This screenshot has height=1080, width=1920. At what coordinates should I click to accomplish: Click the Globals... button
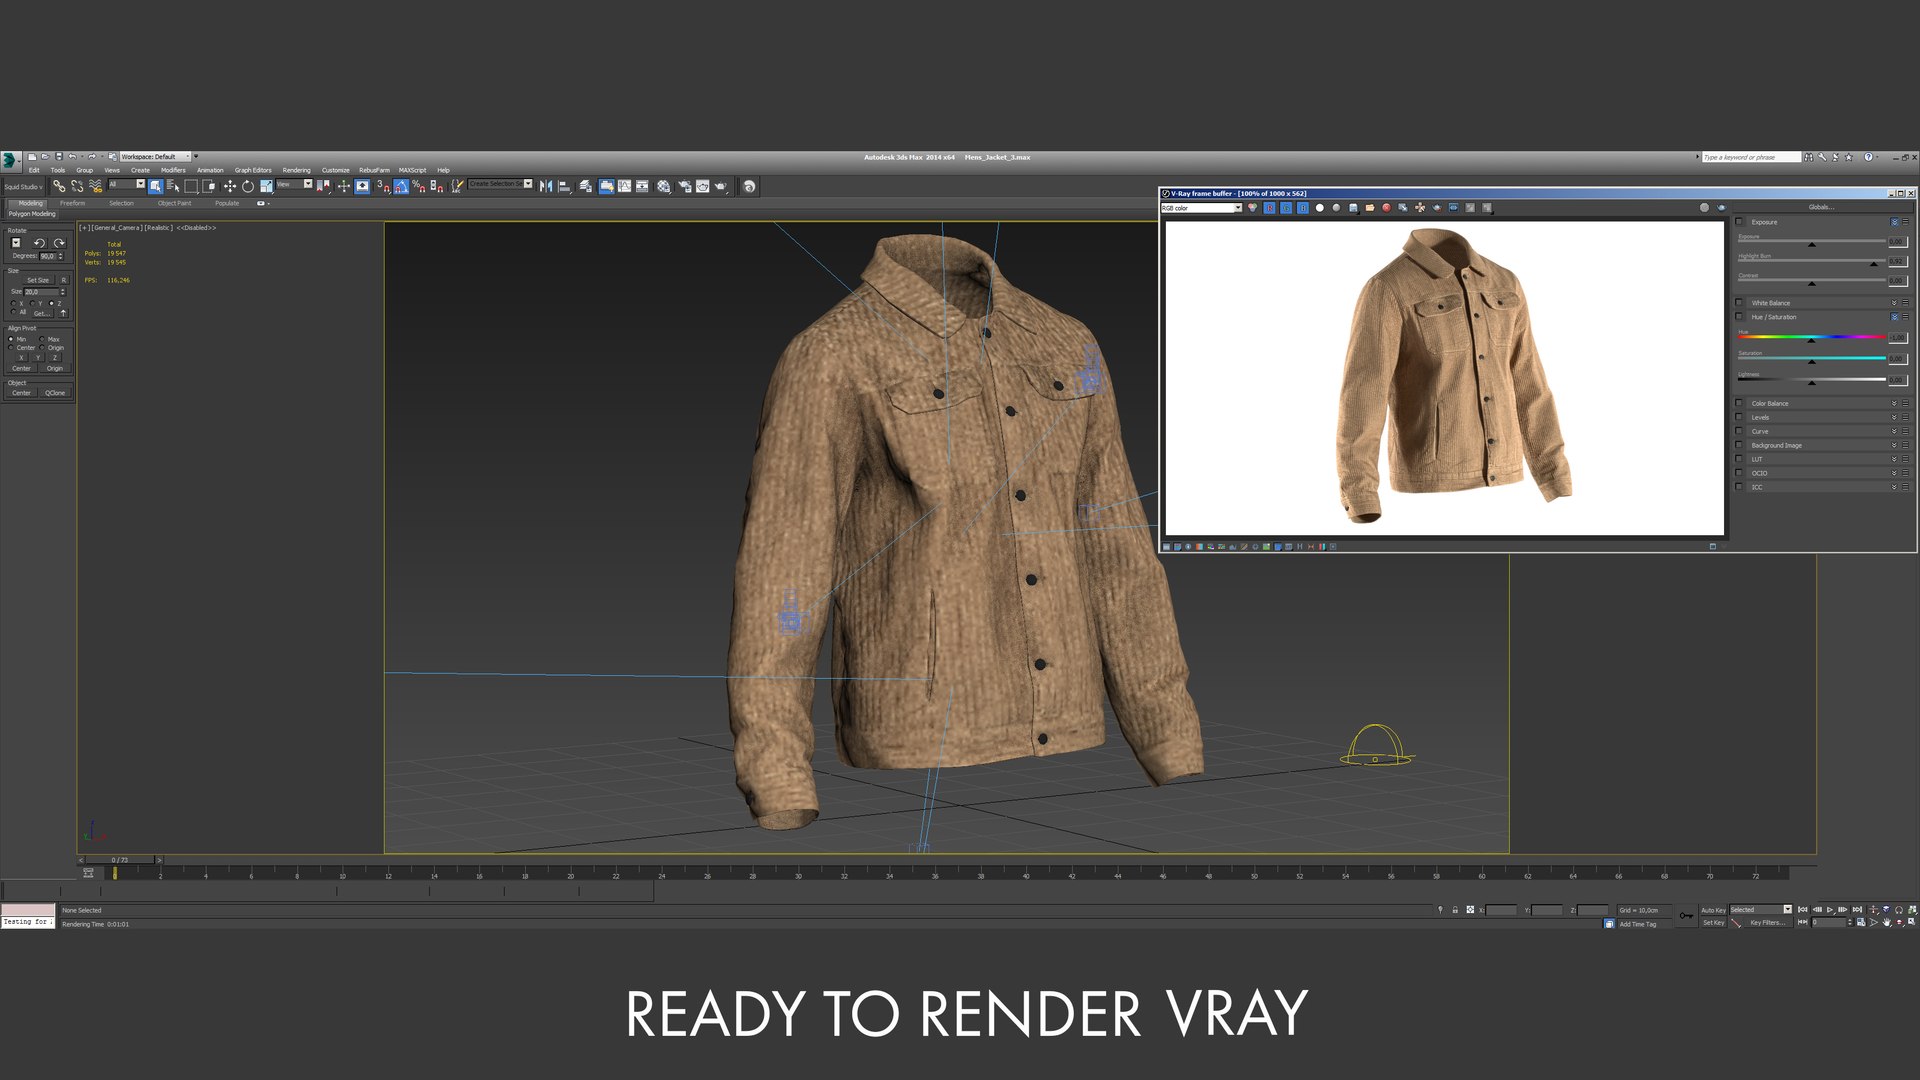click(x=1820, y=207)
